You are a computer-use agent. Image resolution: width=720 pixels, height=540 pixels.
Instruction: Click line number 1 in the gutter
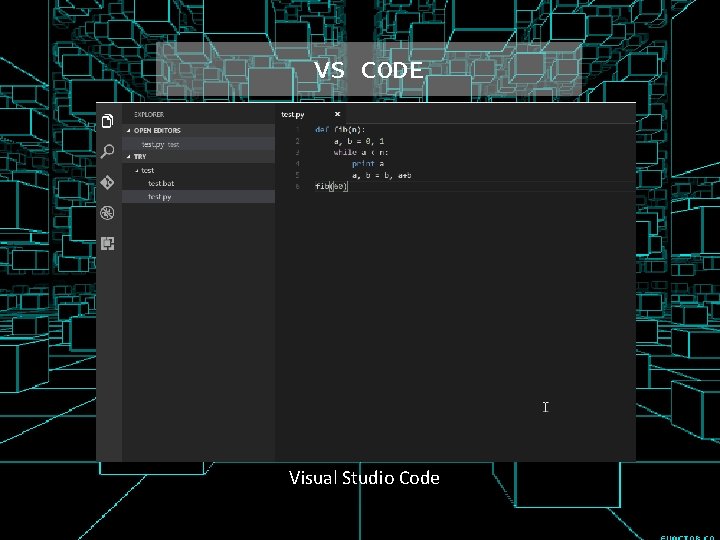point(298,129)
